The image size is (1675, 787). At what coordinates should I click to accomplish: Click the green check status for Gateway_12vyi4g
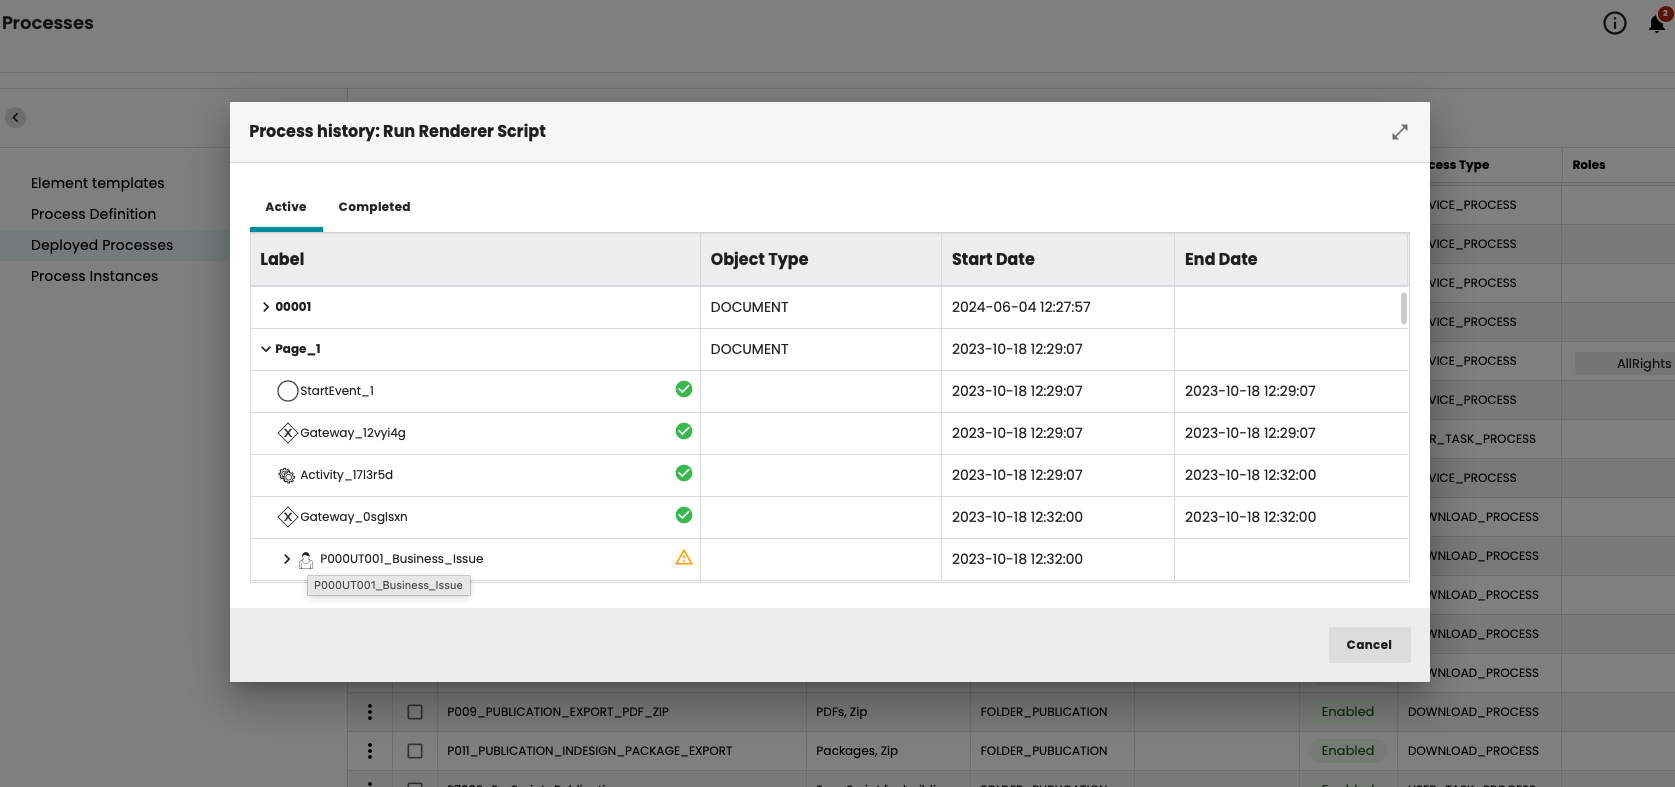click(684, 431)
